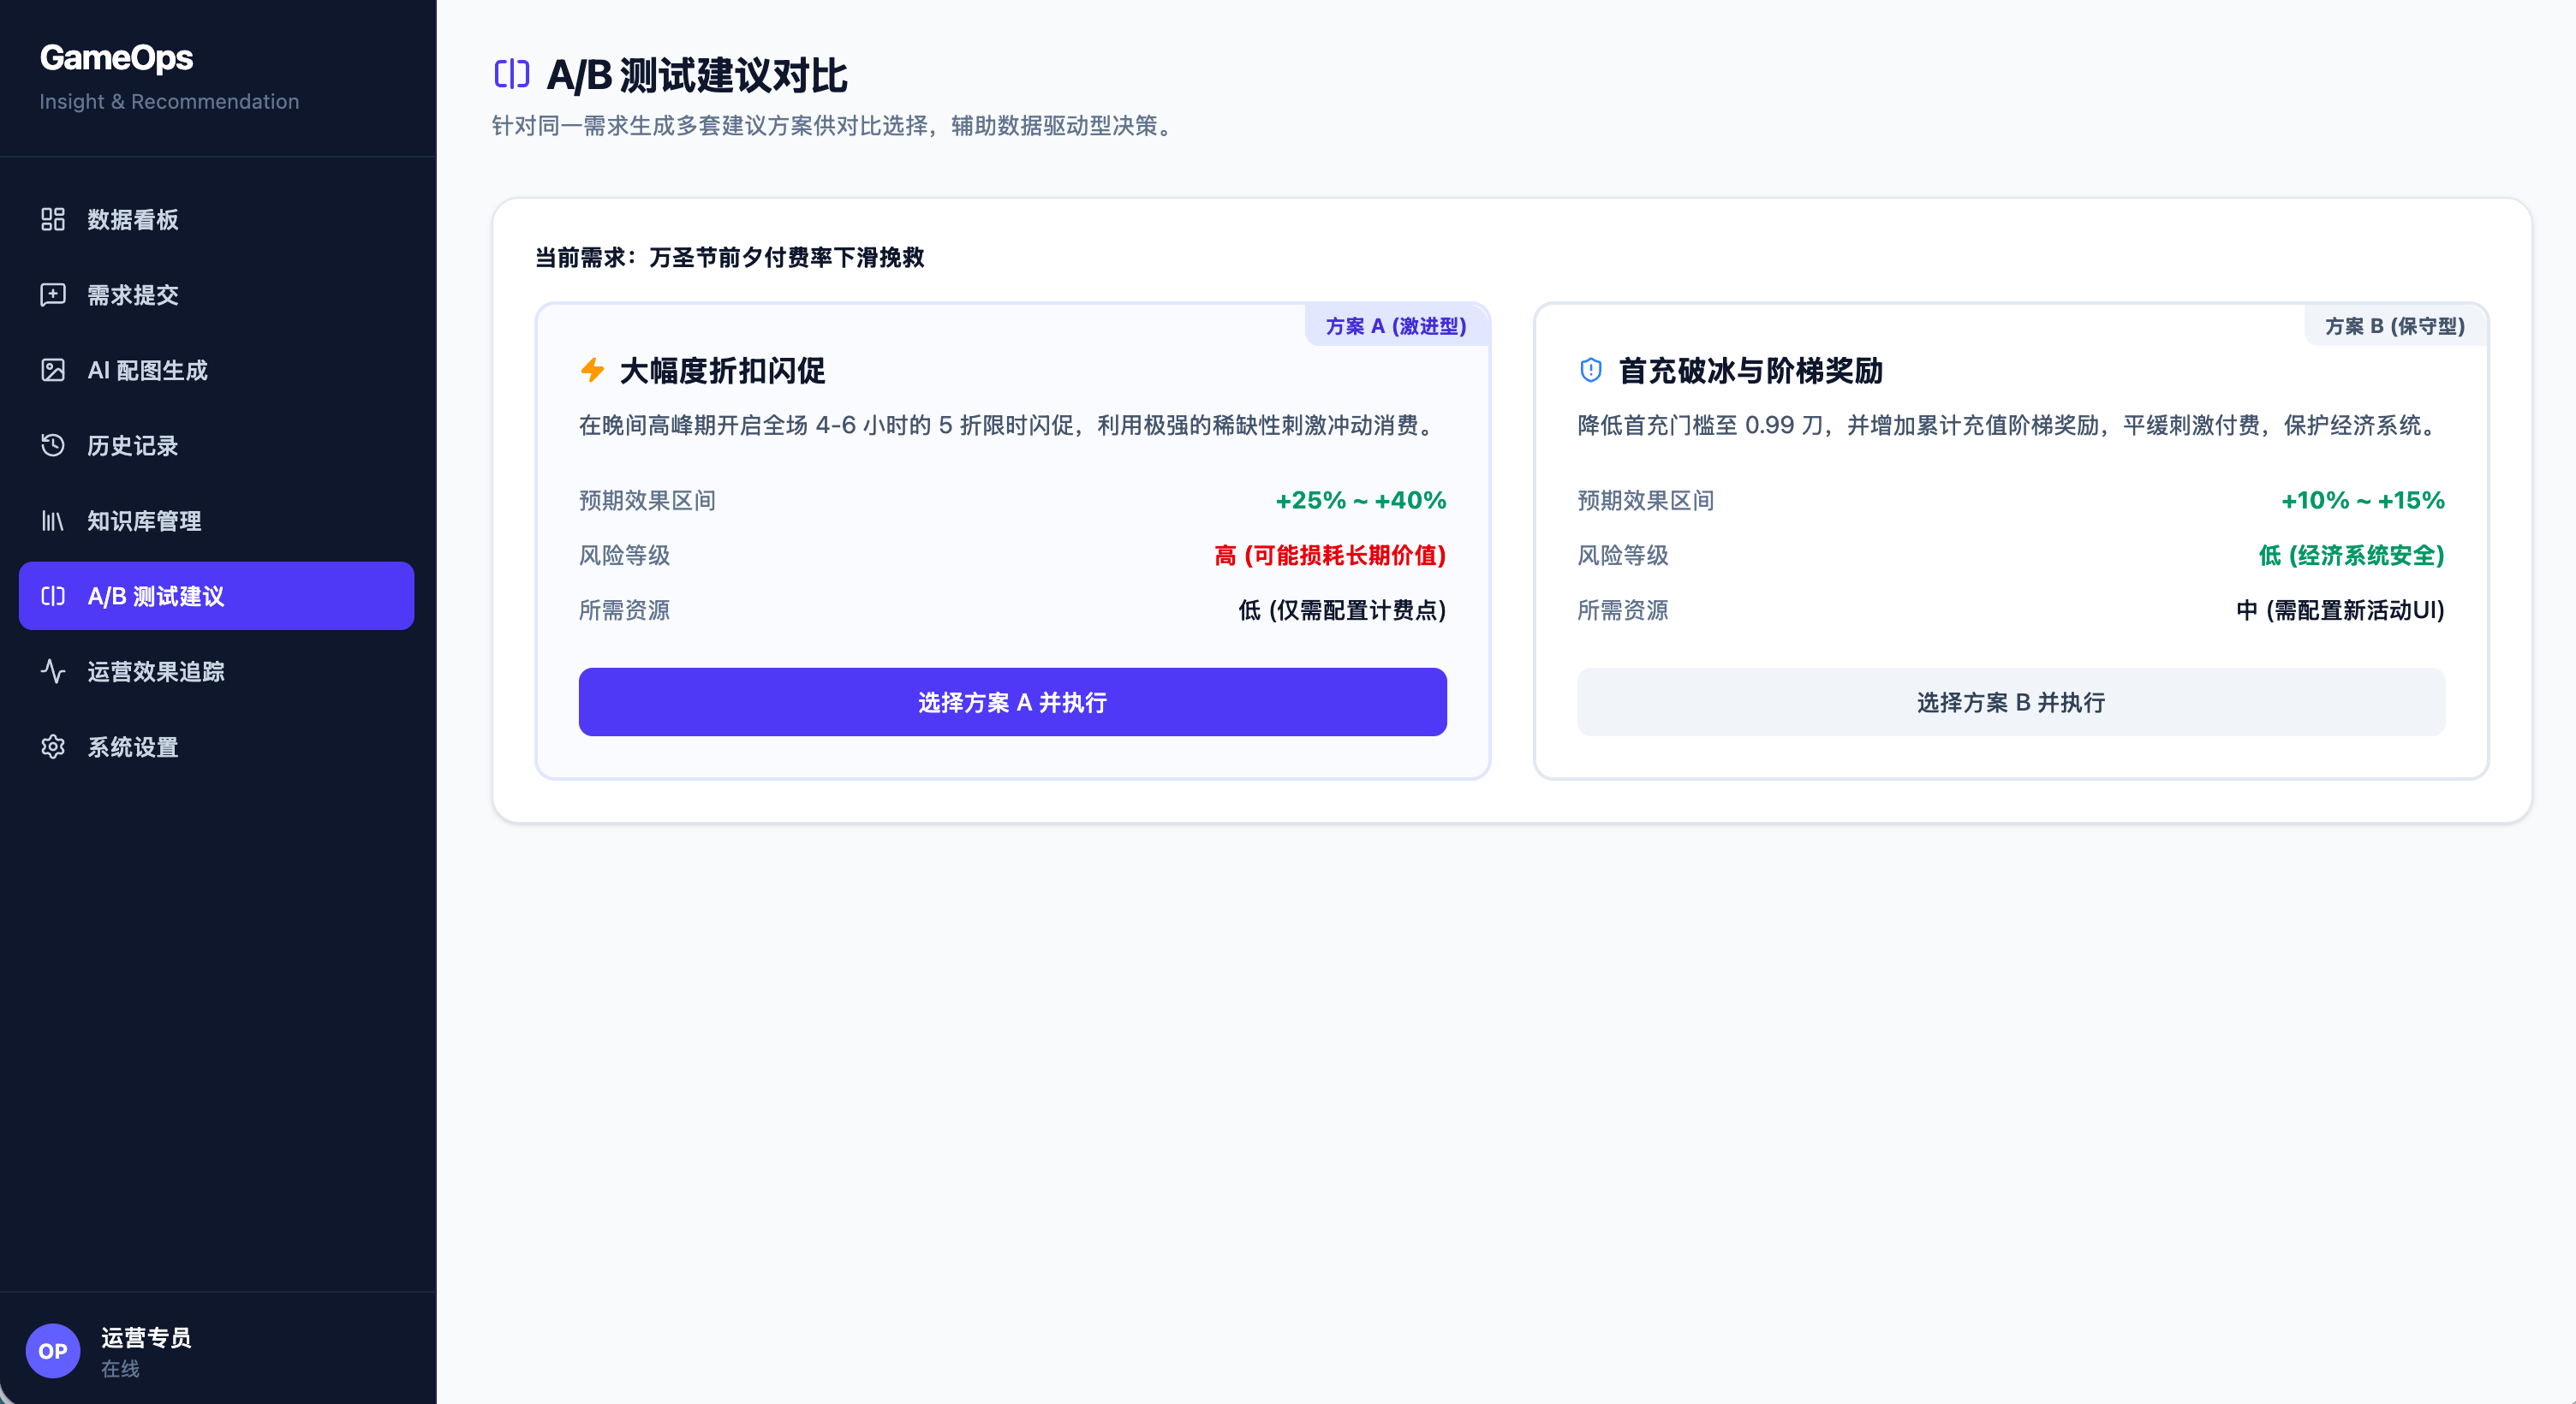Screen dimensions: 2576x1404
Task: Click risk value 低 (经济系统安全)
Action: pos(2351,555)
